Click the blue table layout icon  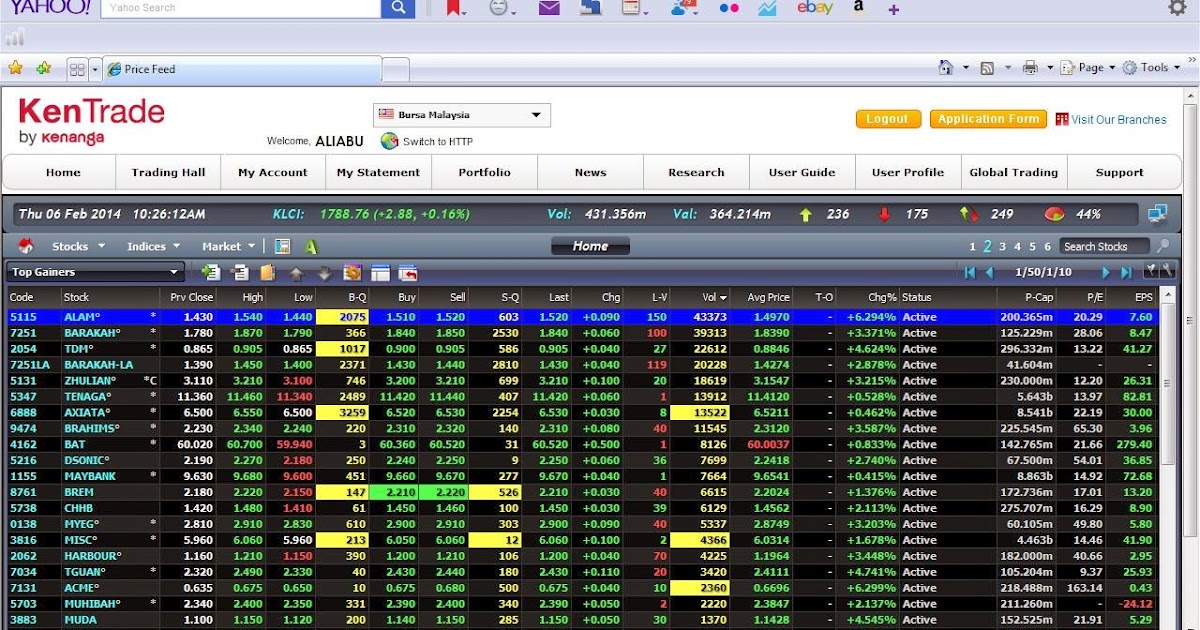click(x=380, y=272)
